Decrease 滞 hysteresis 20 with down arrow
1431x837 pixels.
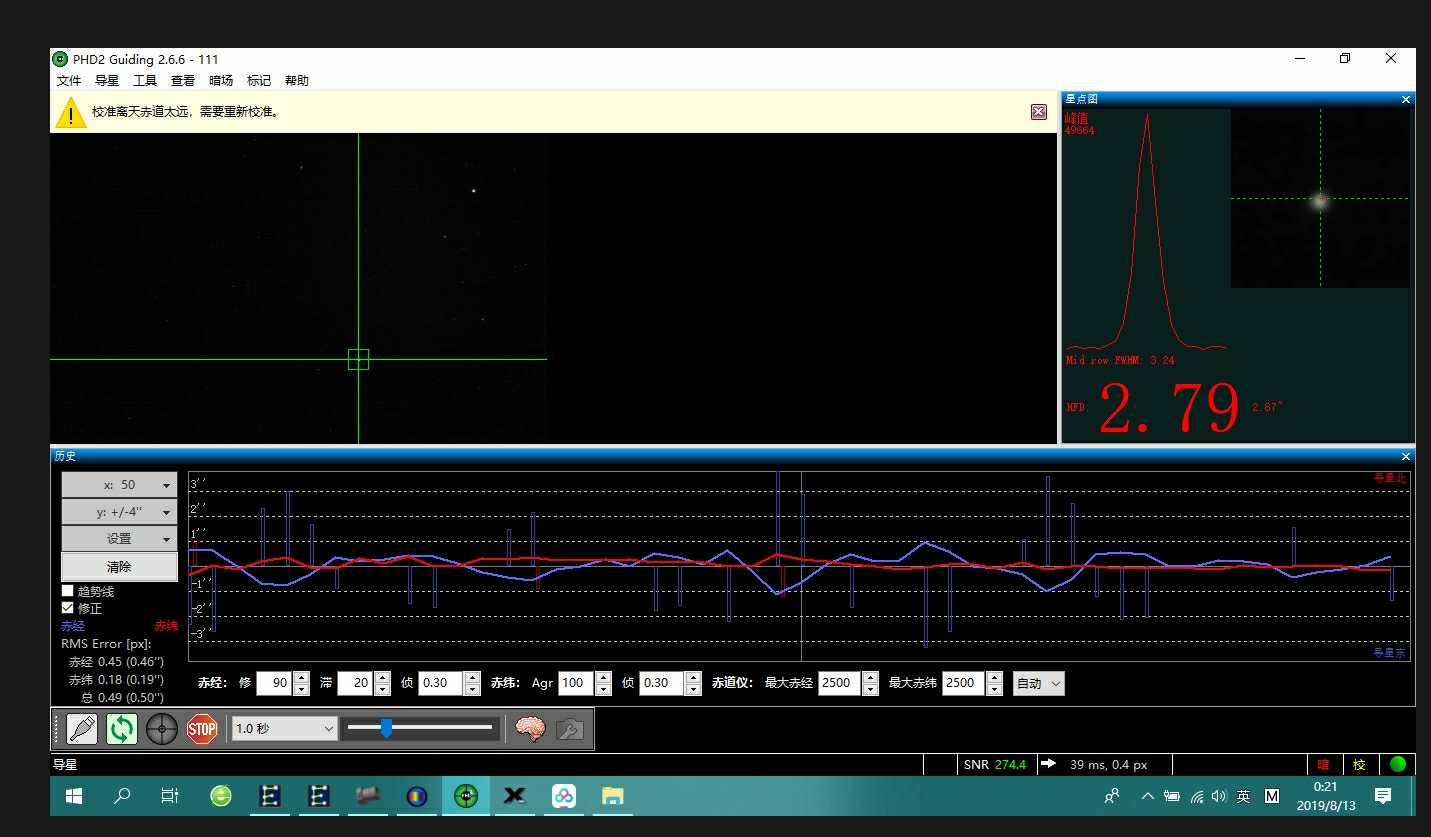382,689
